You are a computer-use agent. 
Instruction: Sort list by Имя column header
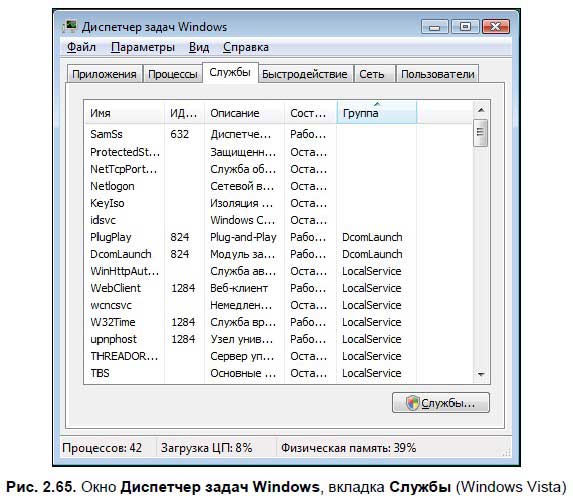click(x=124, y=113)
